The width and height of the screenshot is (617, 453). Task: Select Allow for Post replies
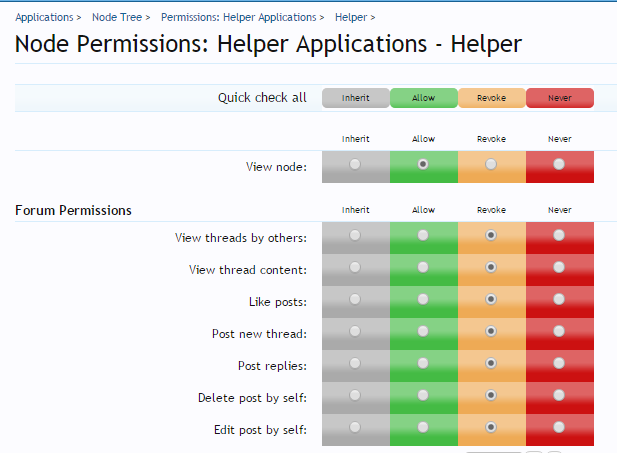pyautogui.click(x=423, y=364)
